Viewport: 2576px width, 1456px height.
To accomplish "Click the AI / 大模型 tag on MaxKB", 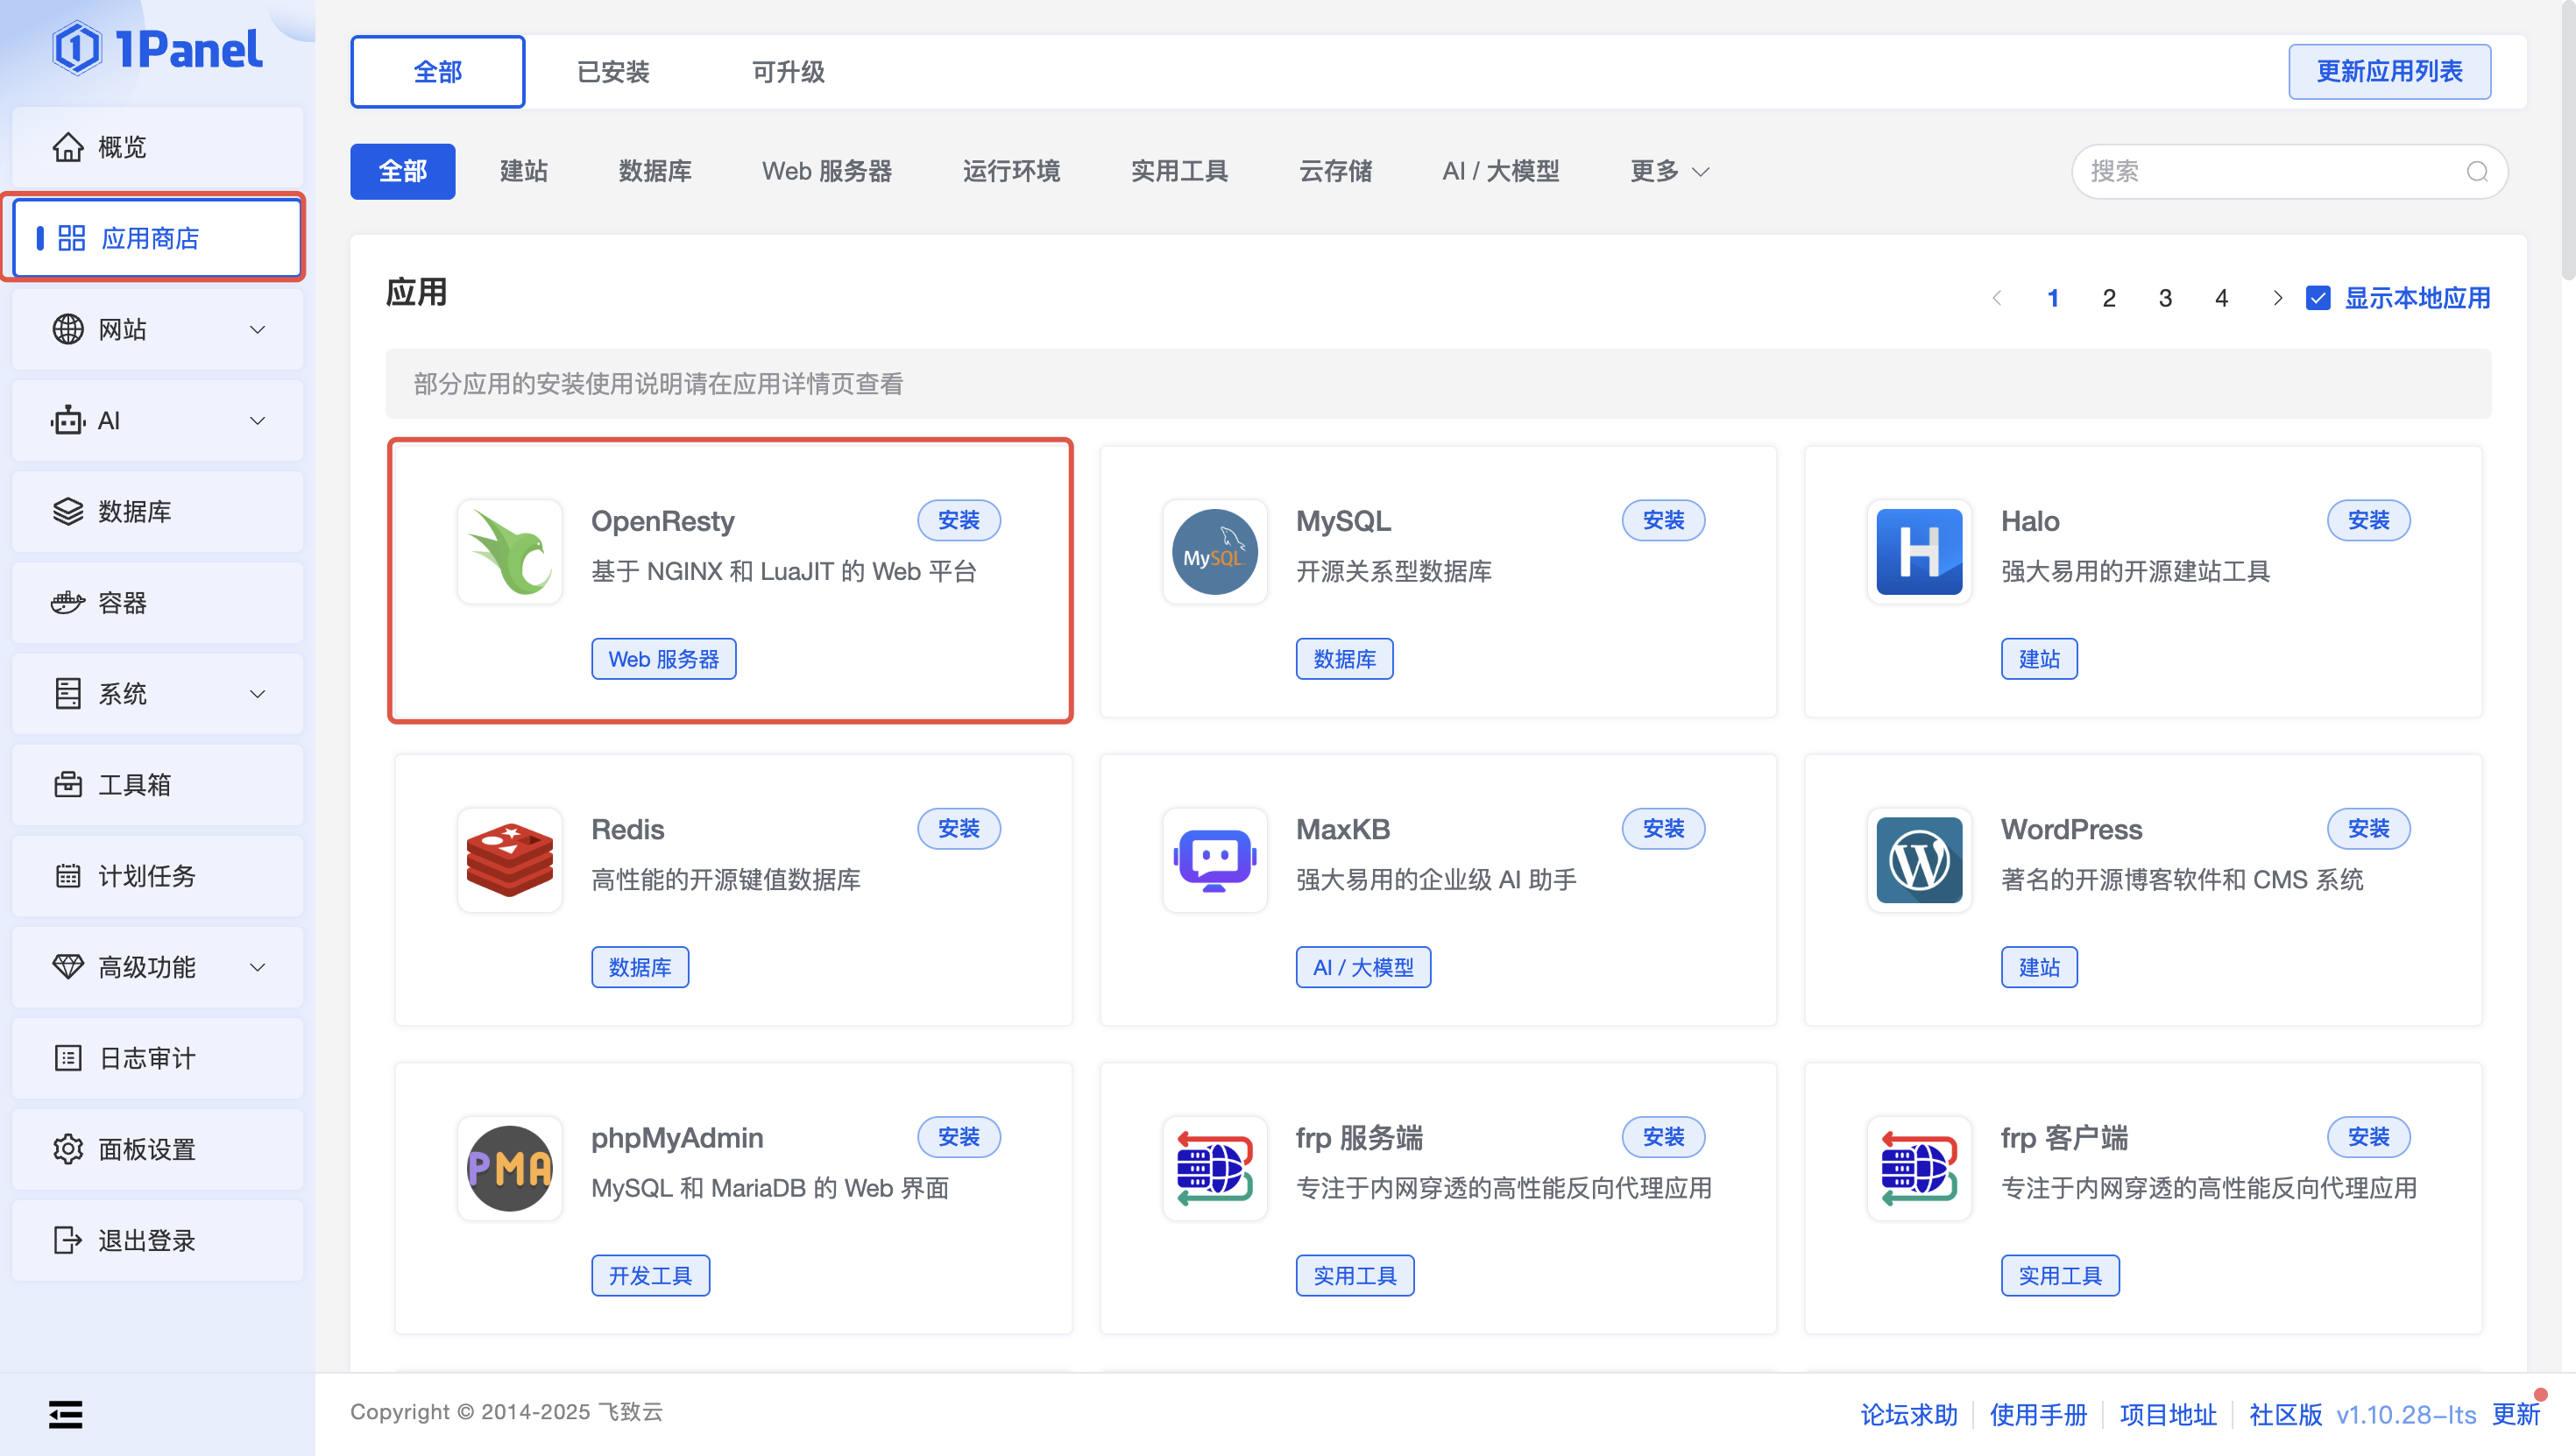I will click(x=1363, y=967).
